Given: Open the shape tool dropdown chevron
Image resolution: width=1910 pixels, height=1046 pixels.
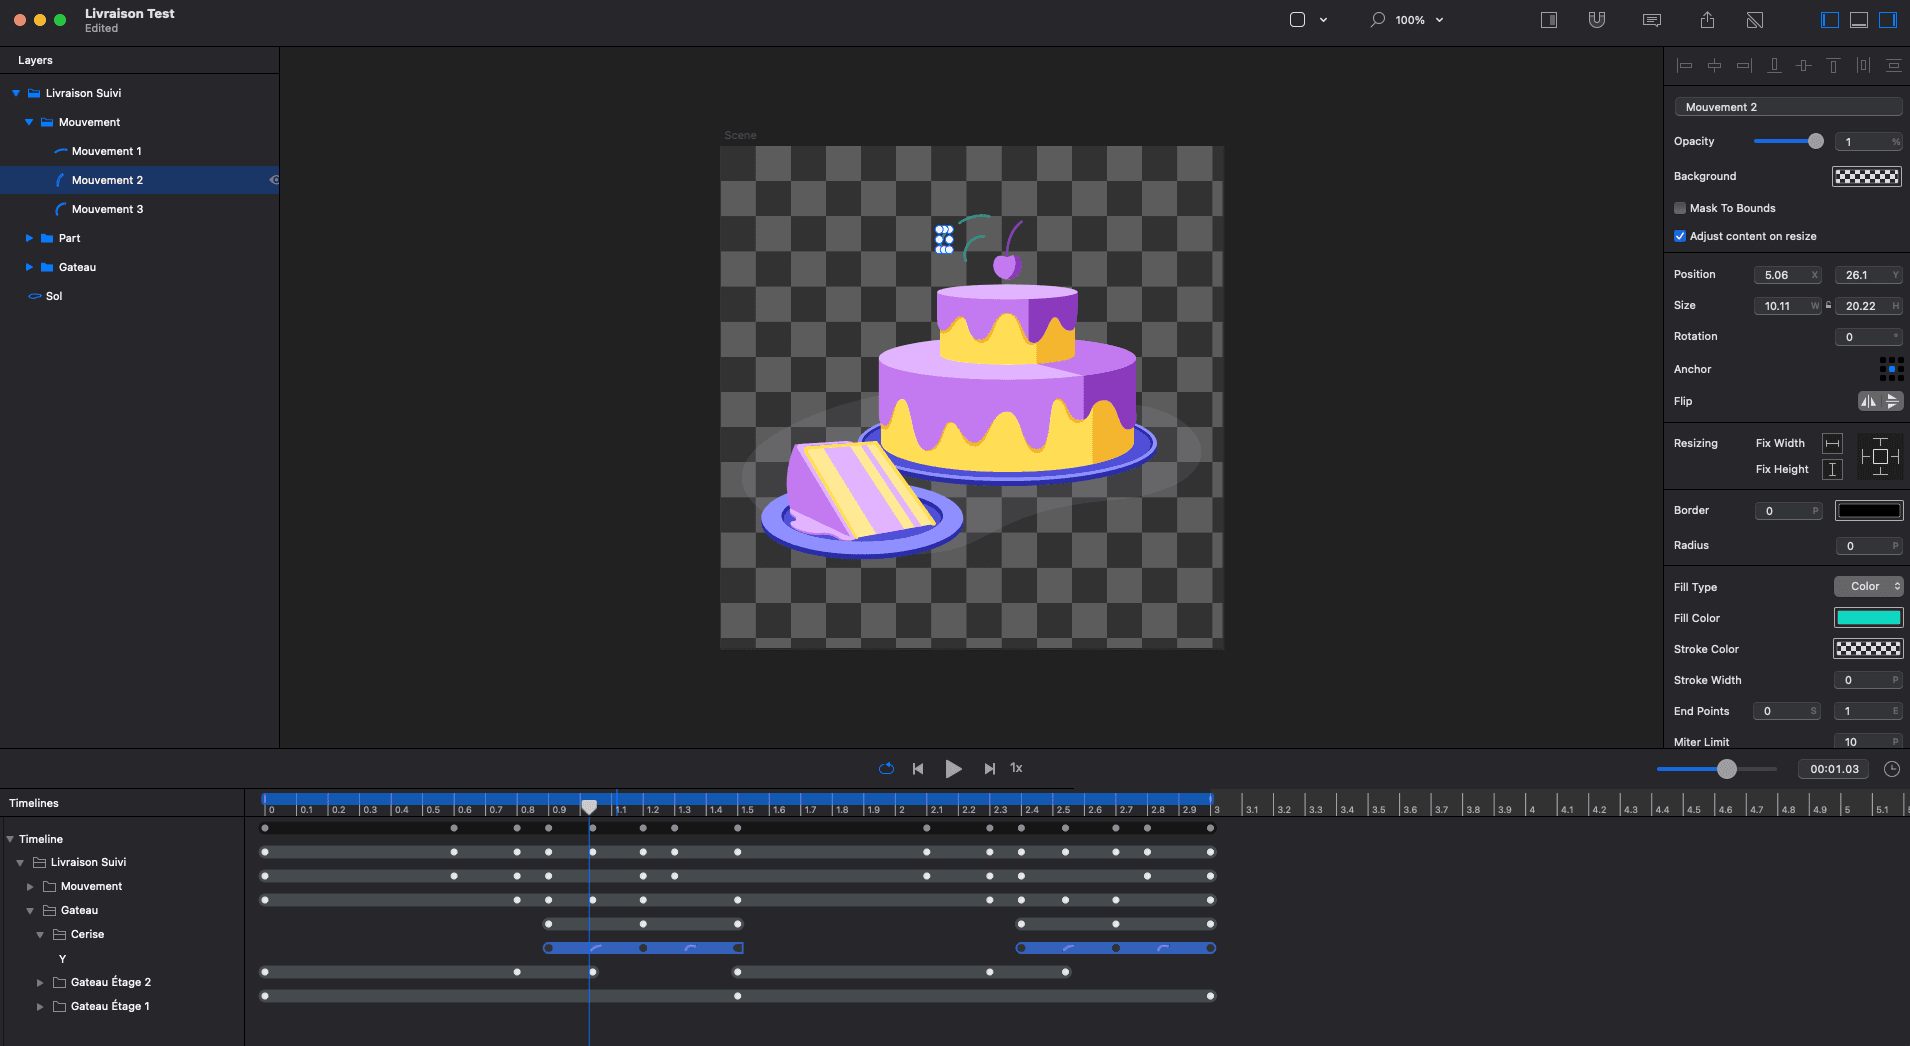Looking at the screenshot, I should click(1323, 20).
